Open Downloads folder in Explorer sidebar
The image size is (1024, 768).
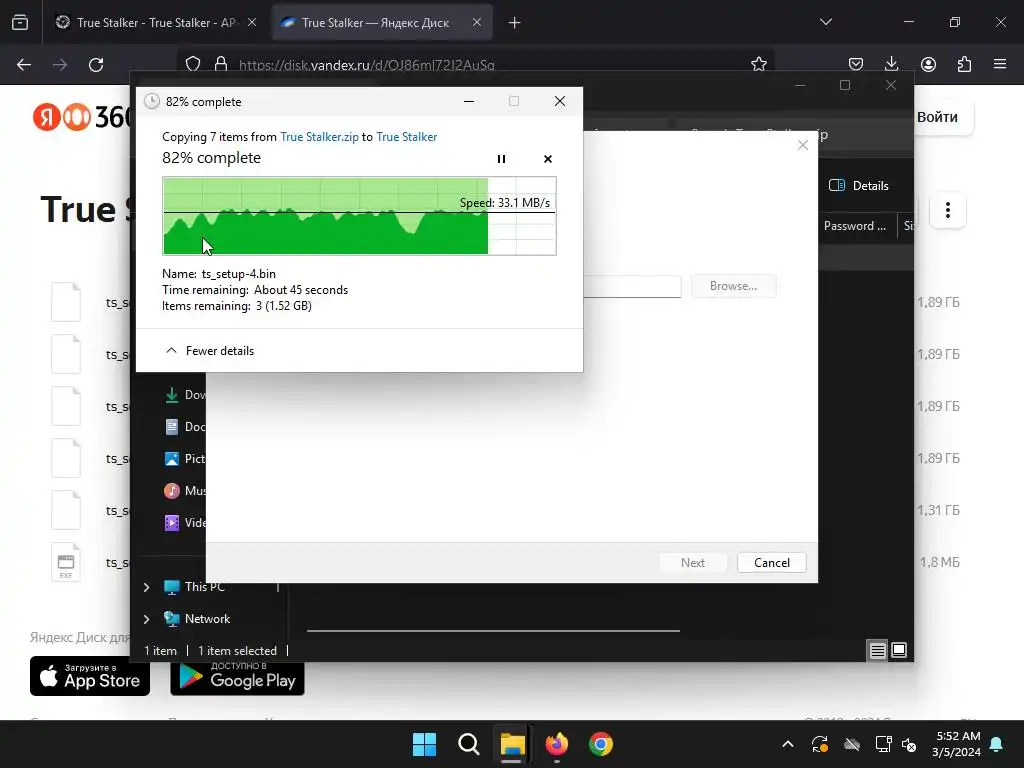pyautogui.click(x=184, y=394)
